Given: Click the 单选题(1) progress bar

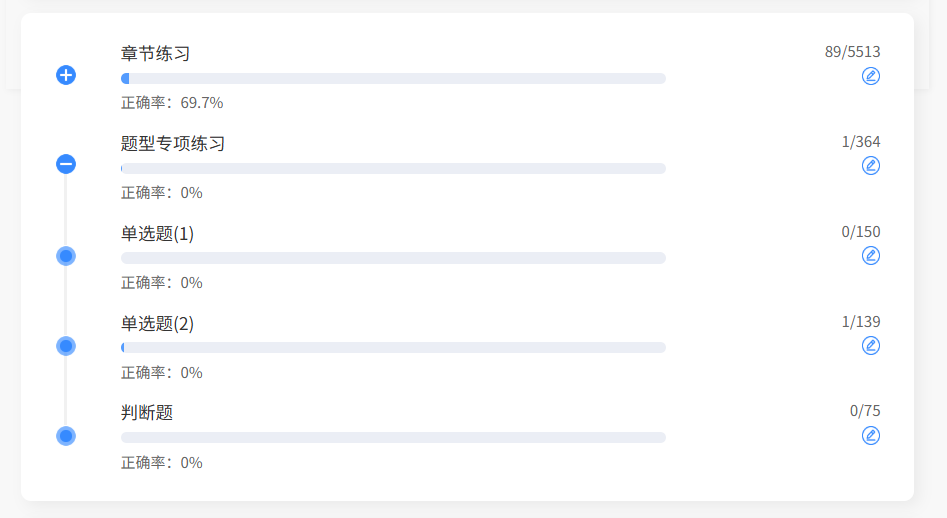Looking at the screenshot, I should (x=393, y=258).
